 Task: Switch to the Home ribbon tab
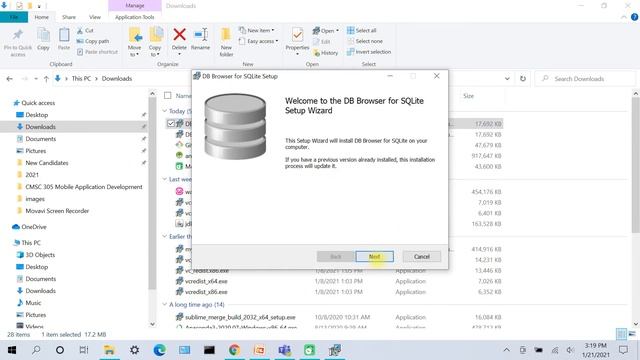point(42,17)
